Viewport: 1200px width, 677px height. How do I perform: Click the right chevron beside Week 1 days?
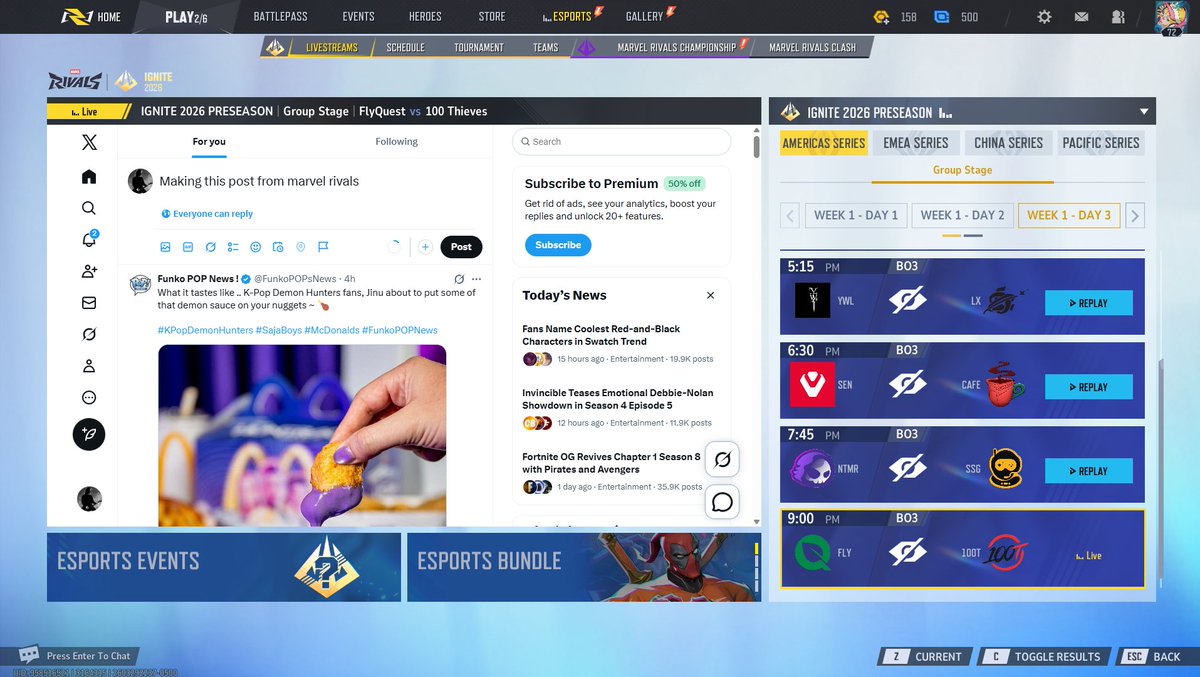pos(1136,215)
